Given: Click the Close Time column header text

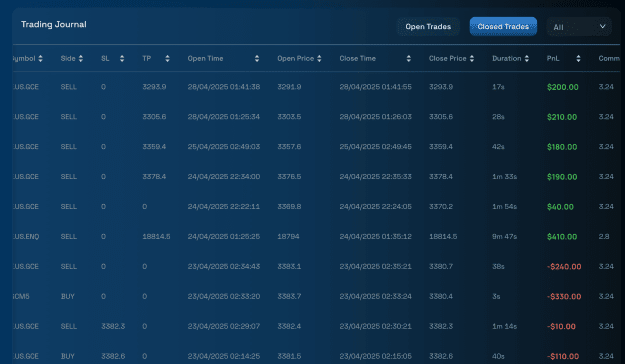Looking at the screenshot, I should [358, 59].
